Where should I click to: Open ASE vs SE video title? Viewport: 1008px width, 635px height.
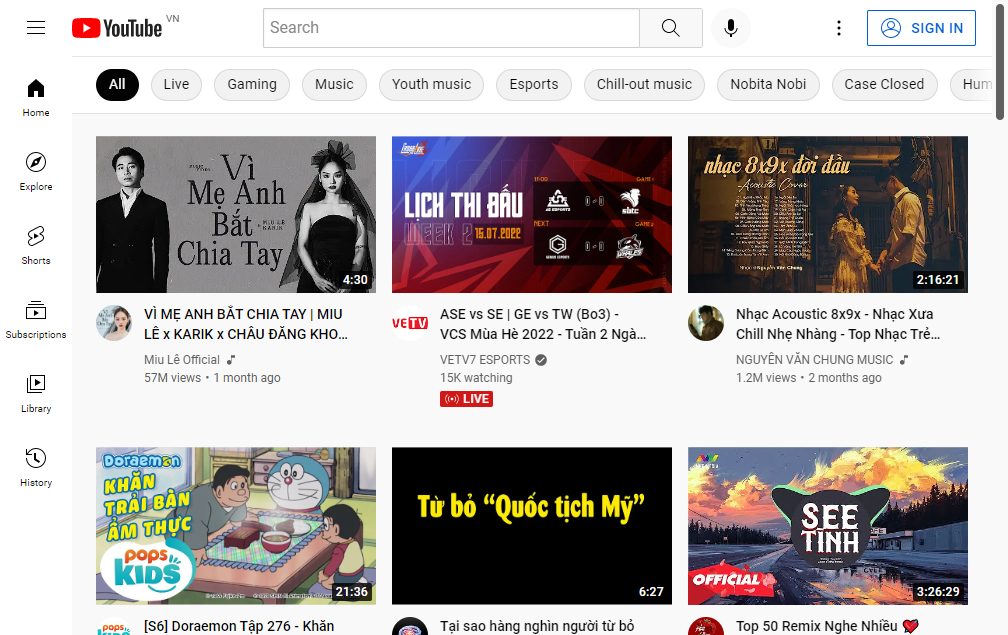tap(543, 324)
